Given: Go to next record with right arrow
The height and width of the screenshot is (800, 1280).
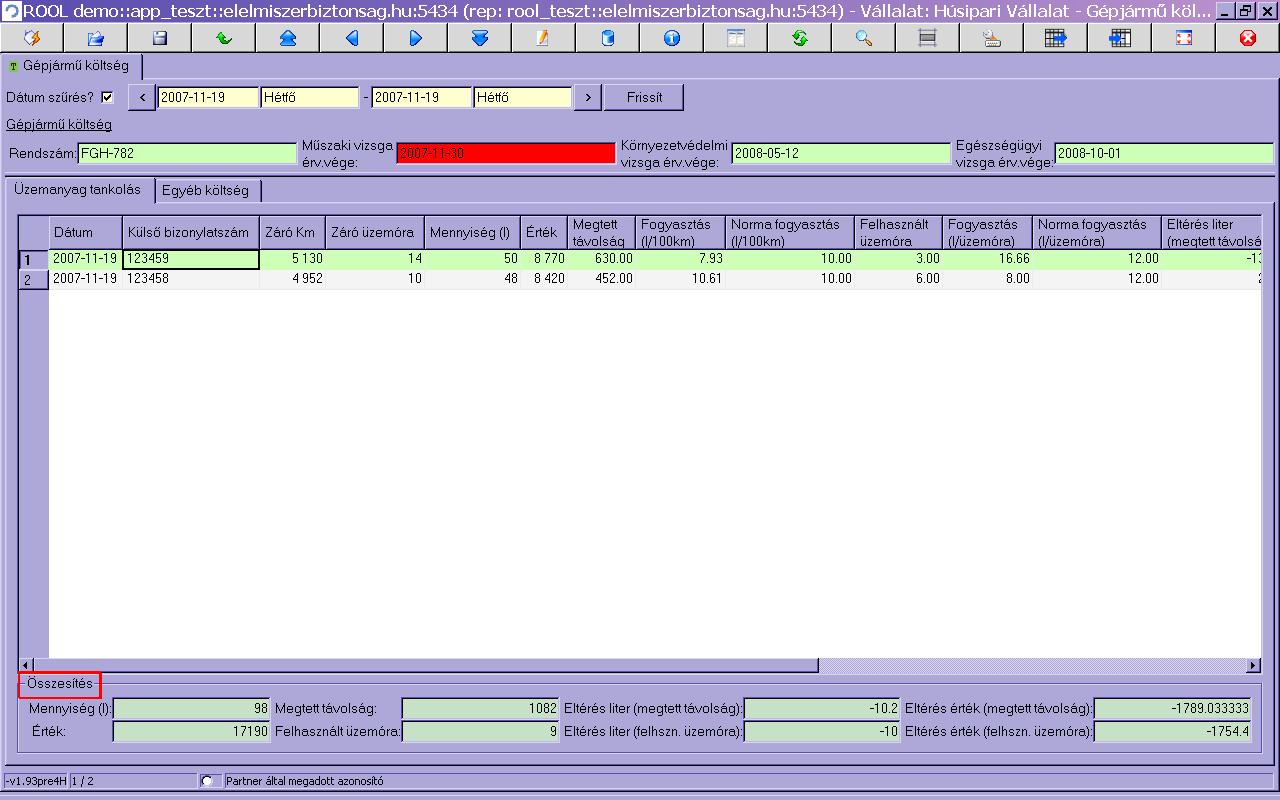Looking at the screenshot, I should click(x=416, y=38).
